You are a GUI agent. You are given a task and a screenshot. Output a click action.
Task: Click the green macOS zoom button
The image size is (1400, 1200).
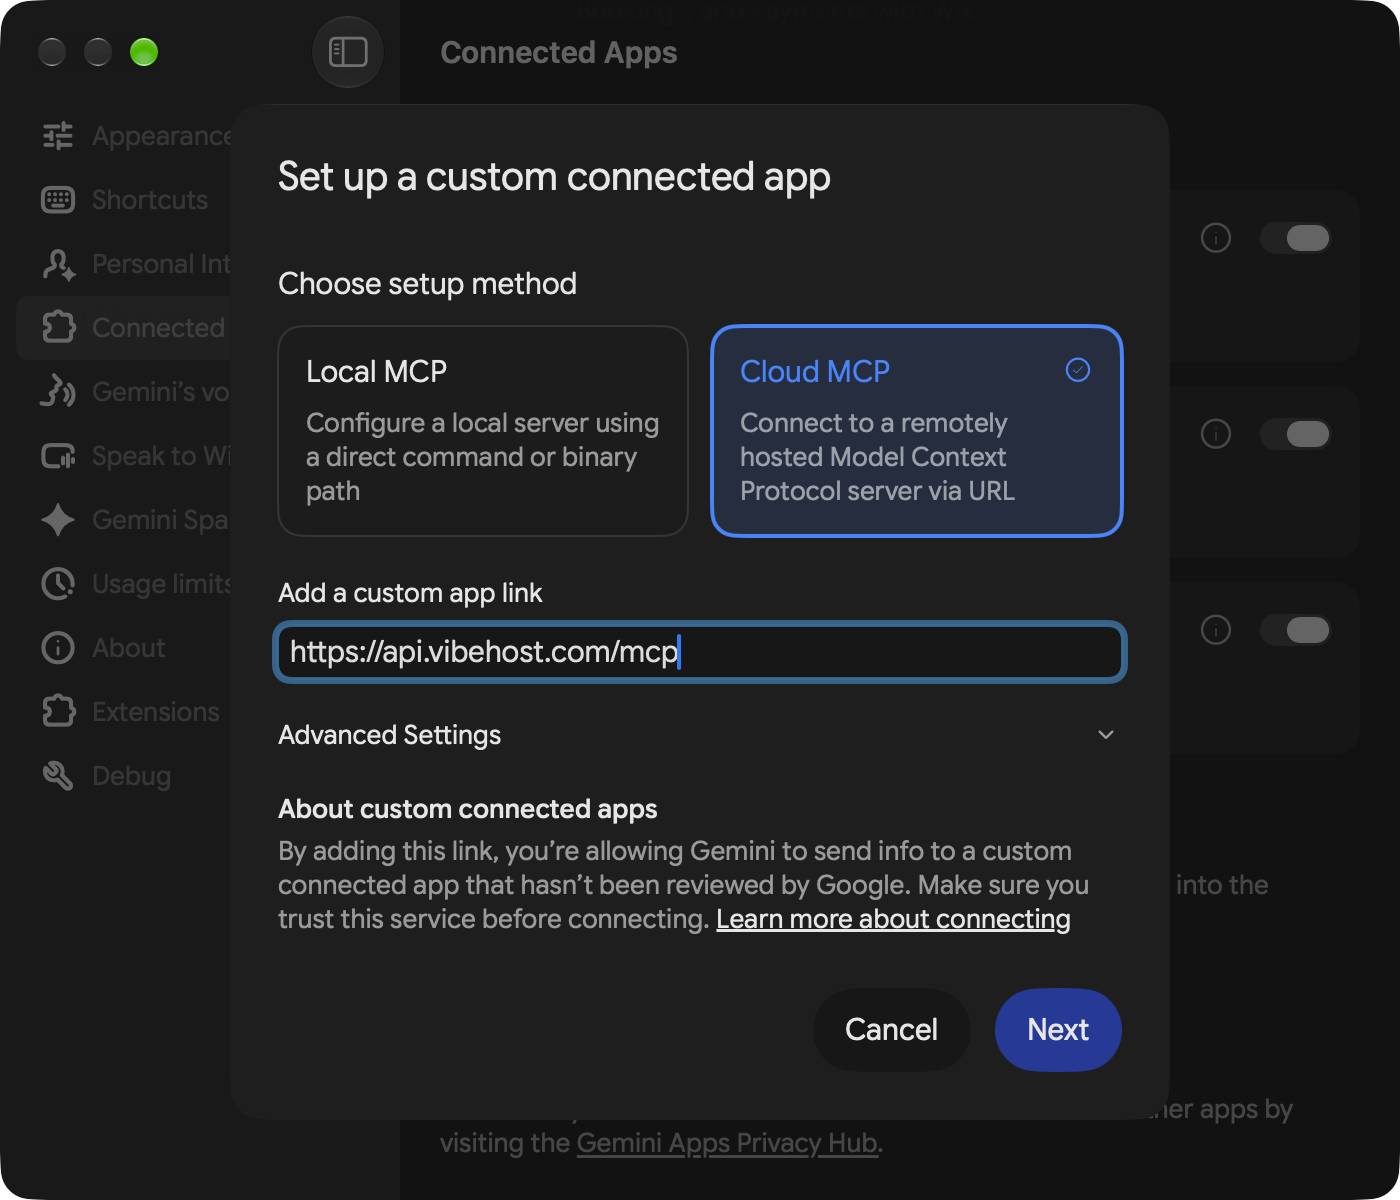point(144,52)
